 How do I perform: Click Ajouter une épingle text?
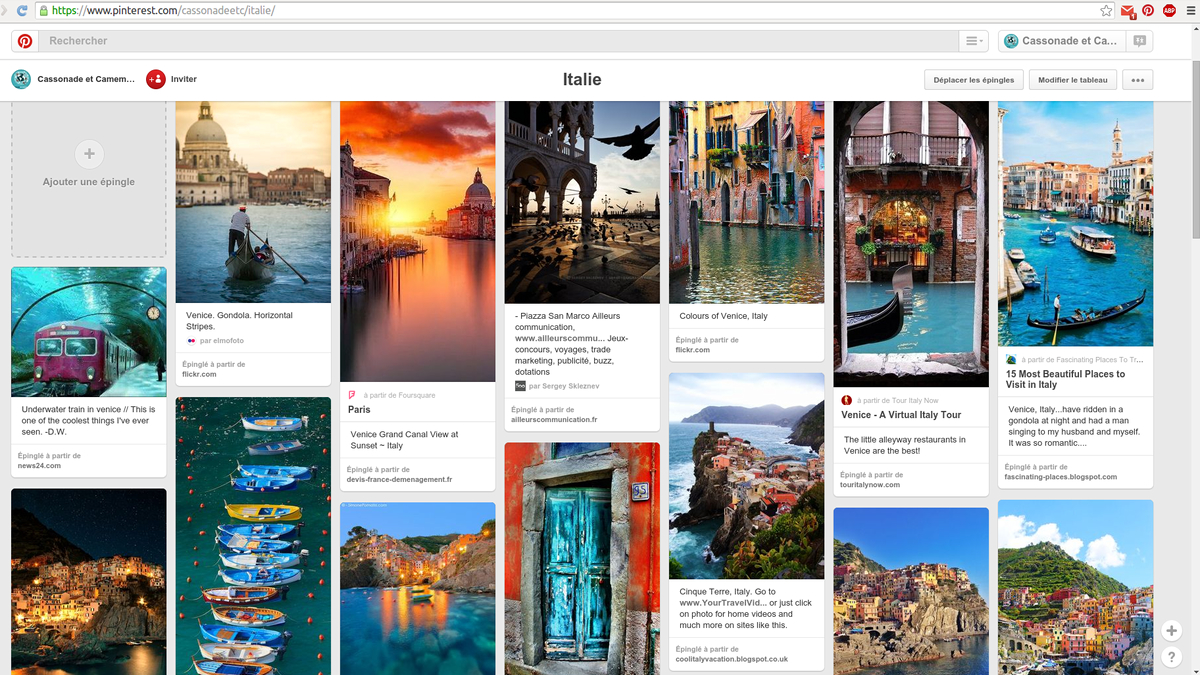(x=89, y=182)
